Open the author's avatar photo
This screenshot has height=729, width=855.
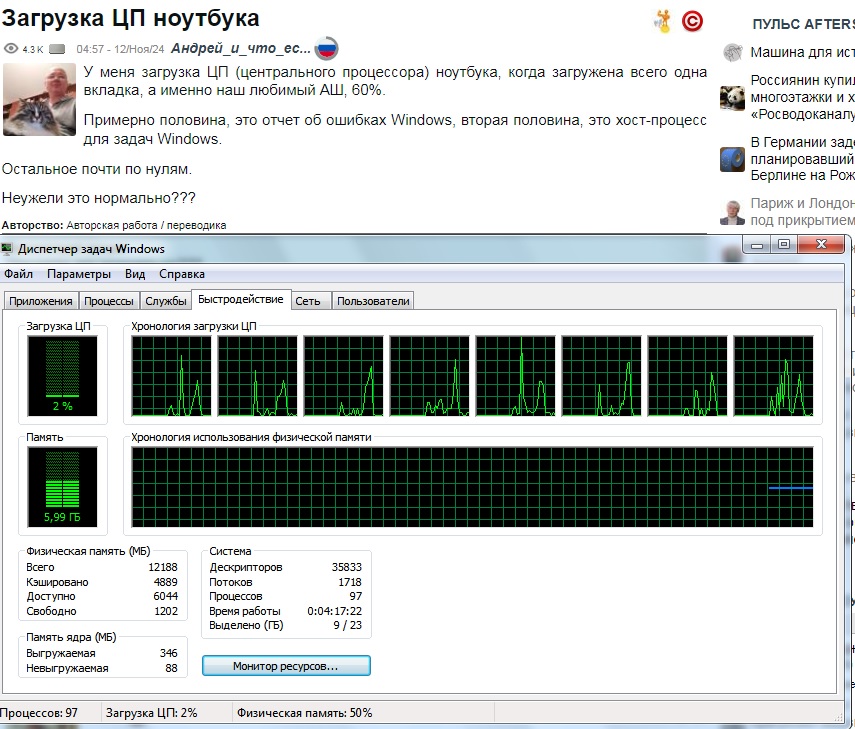click(38, 100)
